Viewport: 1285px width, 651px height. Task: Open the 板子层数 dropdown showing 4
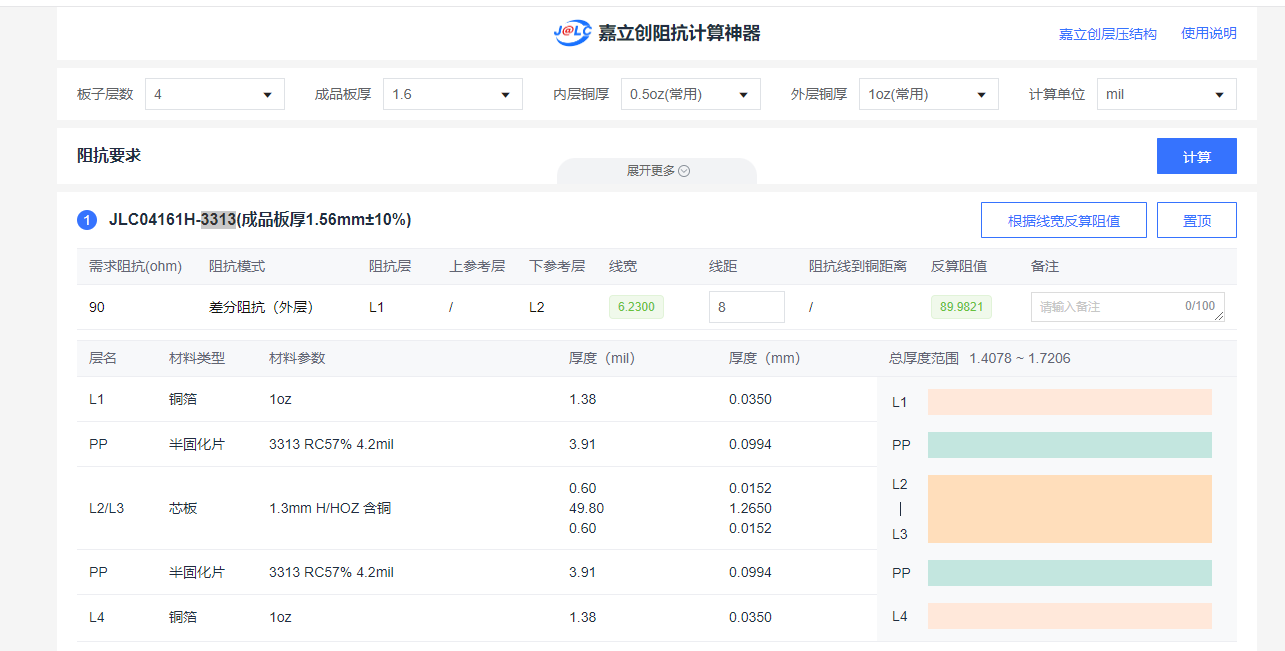click(215, 94)
